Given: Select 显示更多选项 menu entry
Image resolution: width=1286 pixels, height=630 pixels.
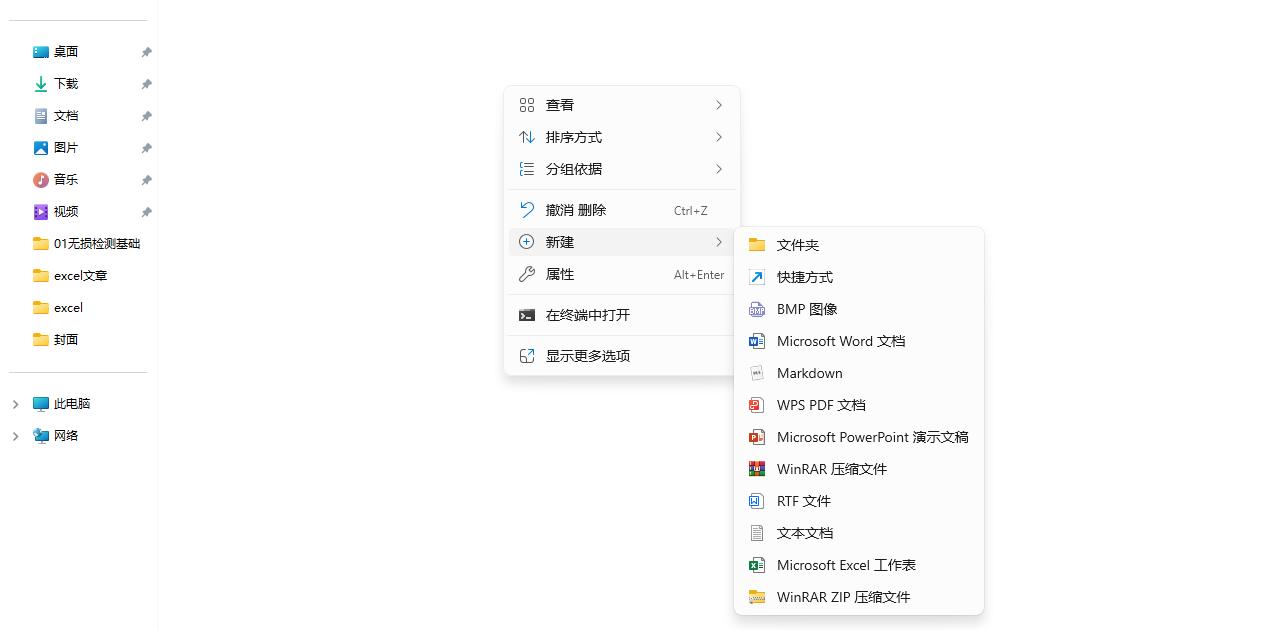Looking at the screenshot, I should [x=622, y=356].
